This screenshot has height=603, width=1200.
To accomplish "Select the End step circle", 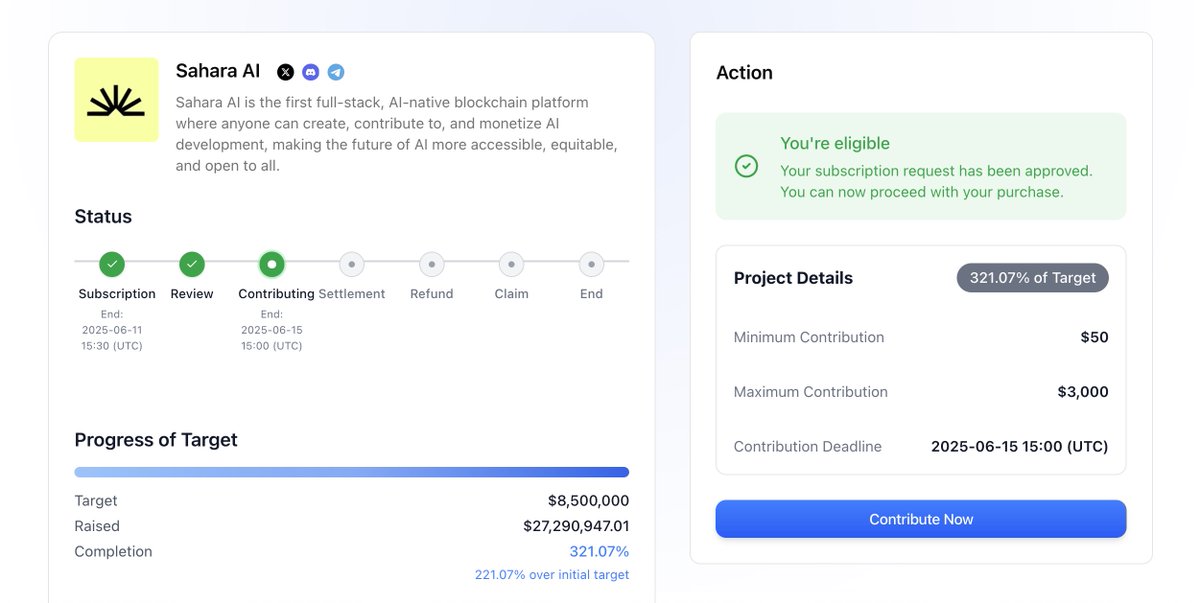I will (591, 264).
